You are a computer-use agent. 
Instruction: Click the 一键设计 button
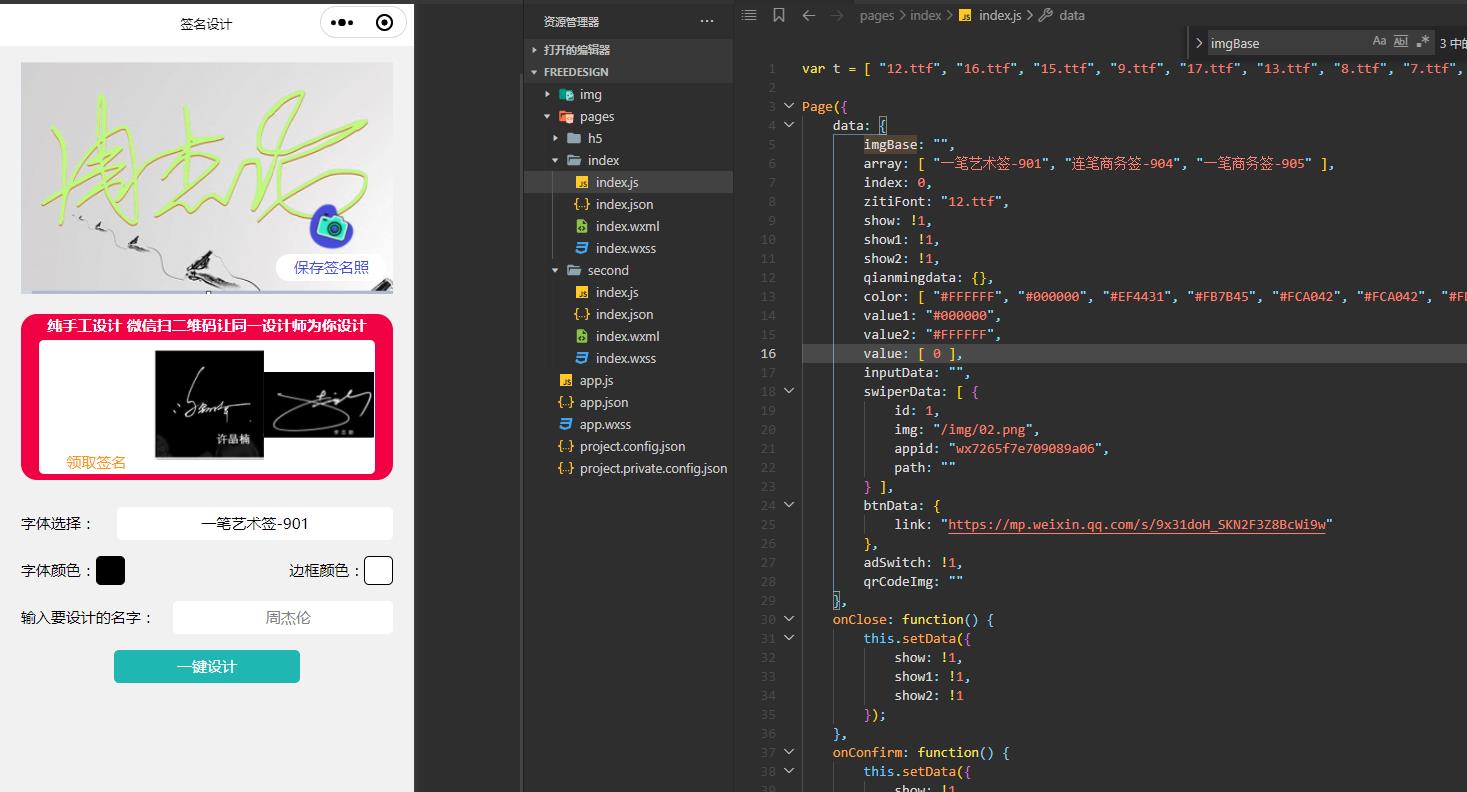pyautogui.click(x=207, y=667)
